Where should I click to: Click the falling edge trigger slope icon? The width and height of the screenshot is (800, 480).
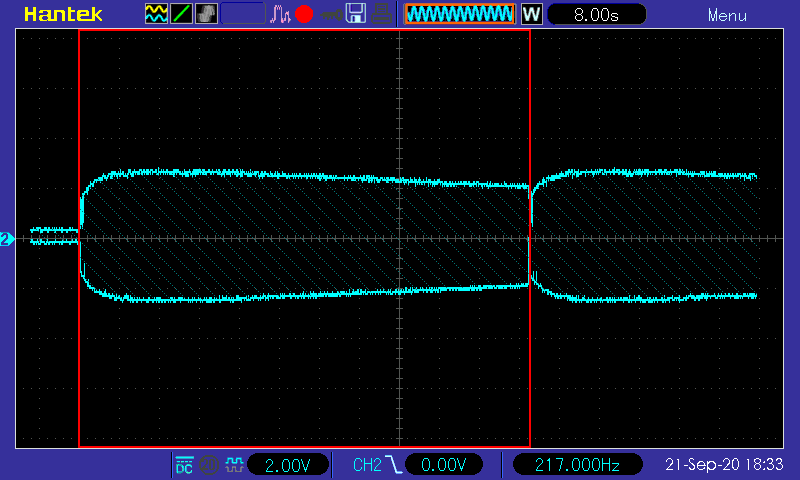(x=394, y=465)
